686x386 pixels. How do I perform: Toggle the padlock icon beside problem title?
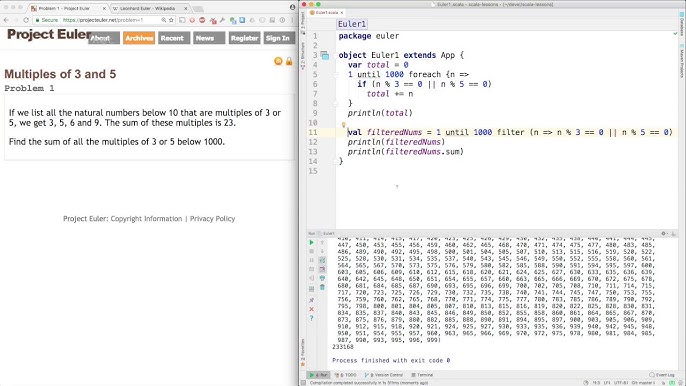point(289,61)
